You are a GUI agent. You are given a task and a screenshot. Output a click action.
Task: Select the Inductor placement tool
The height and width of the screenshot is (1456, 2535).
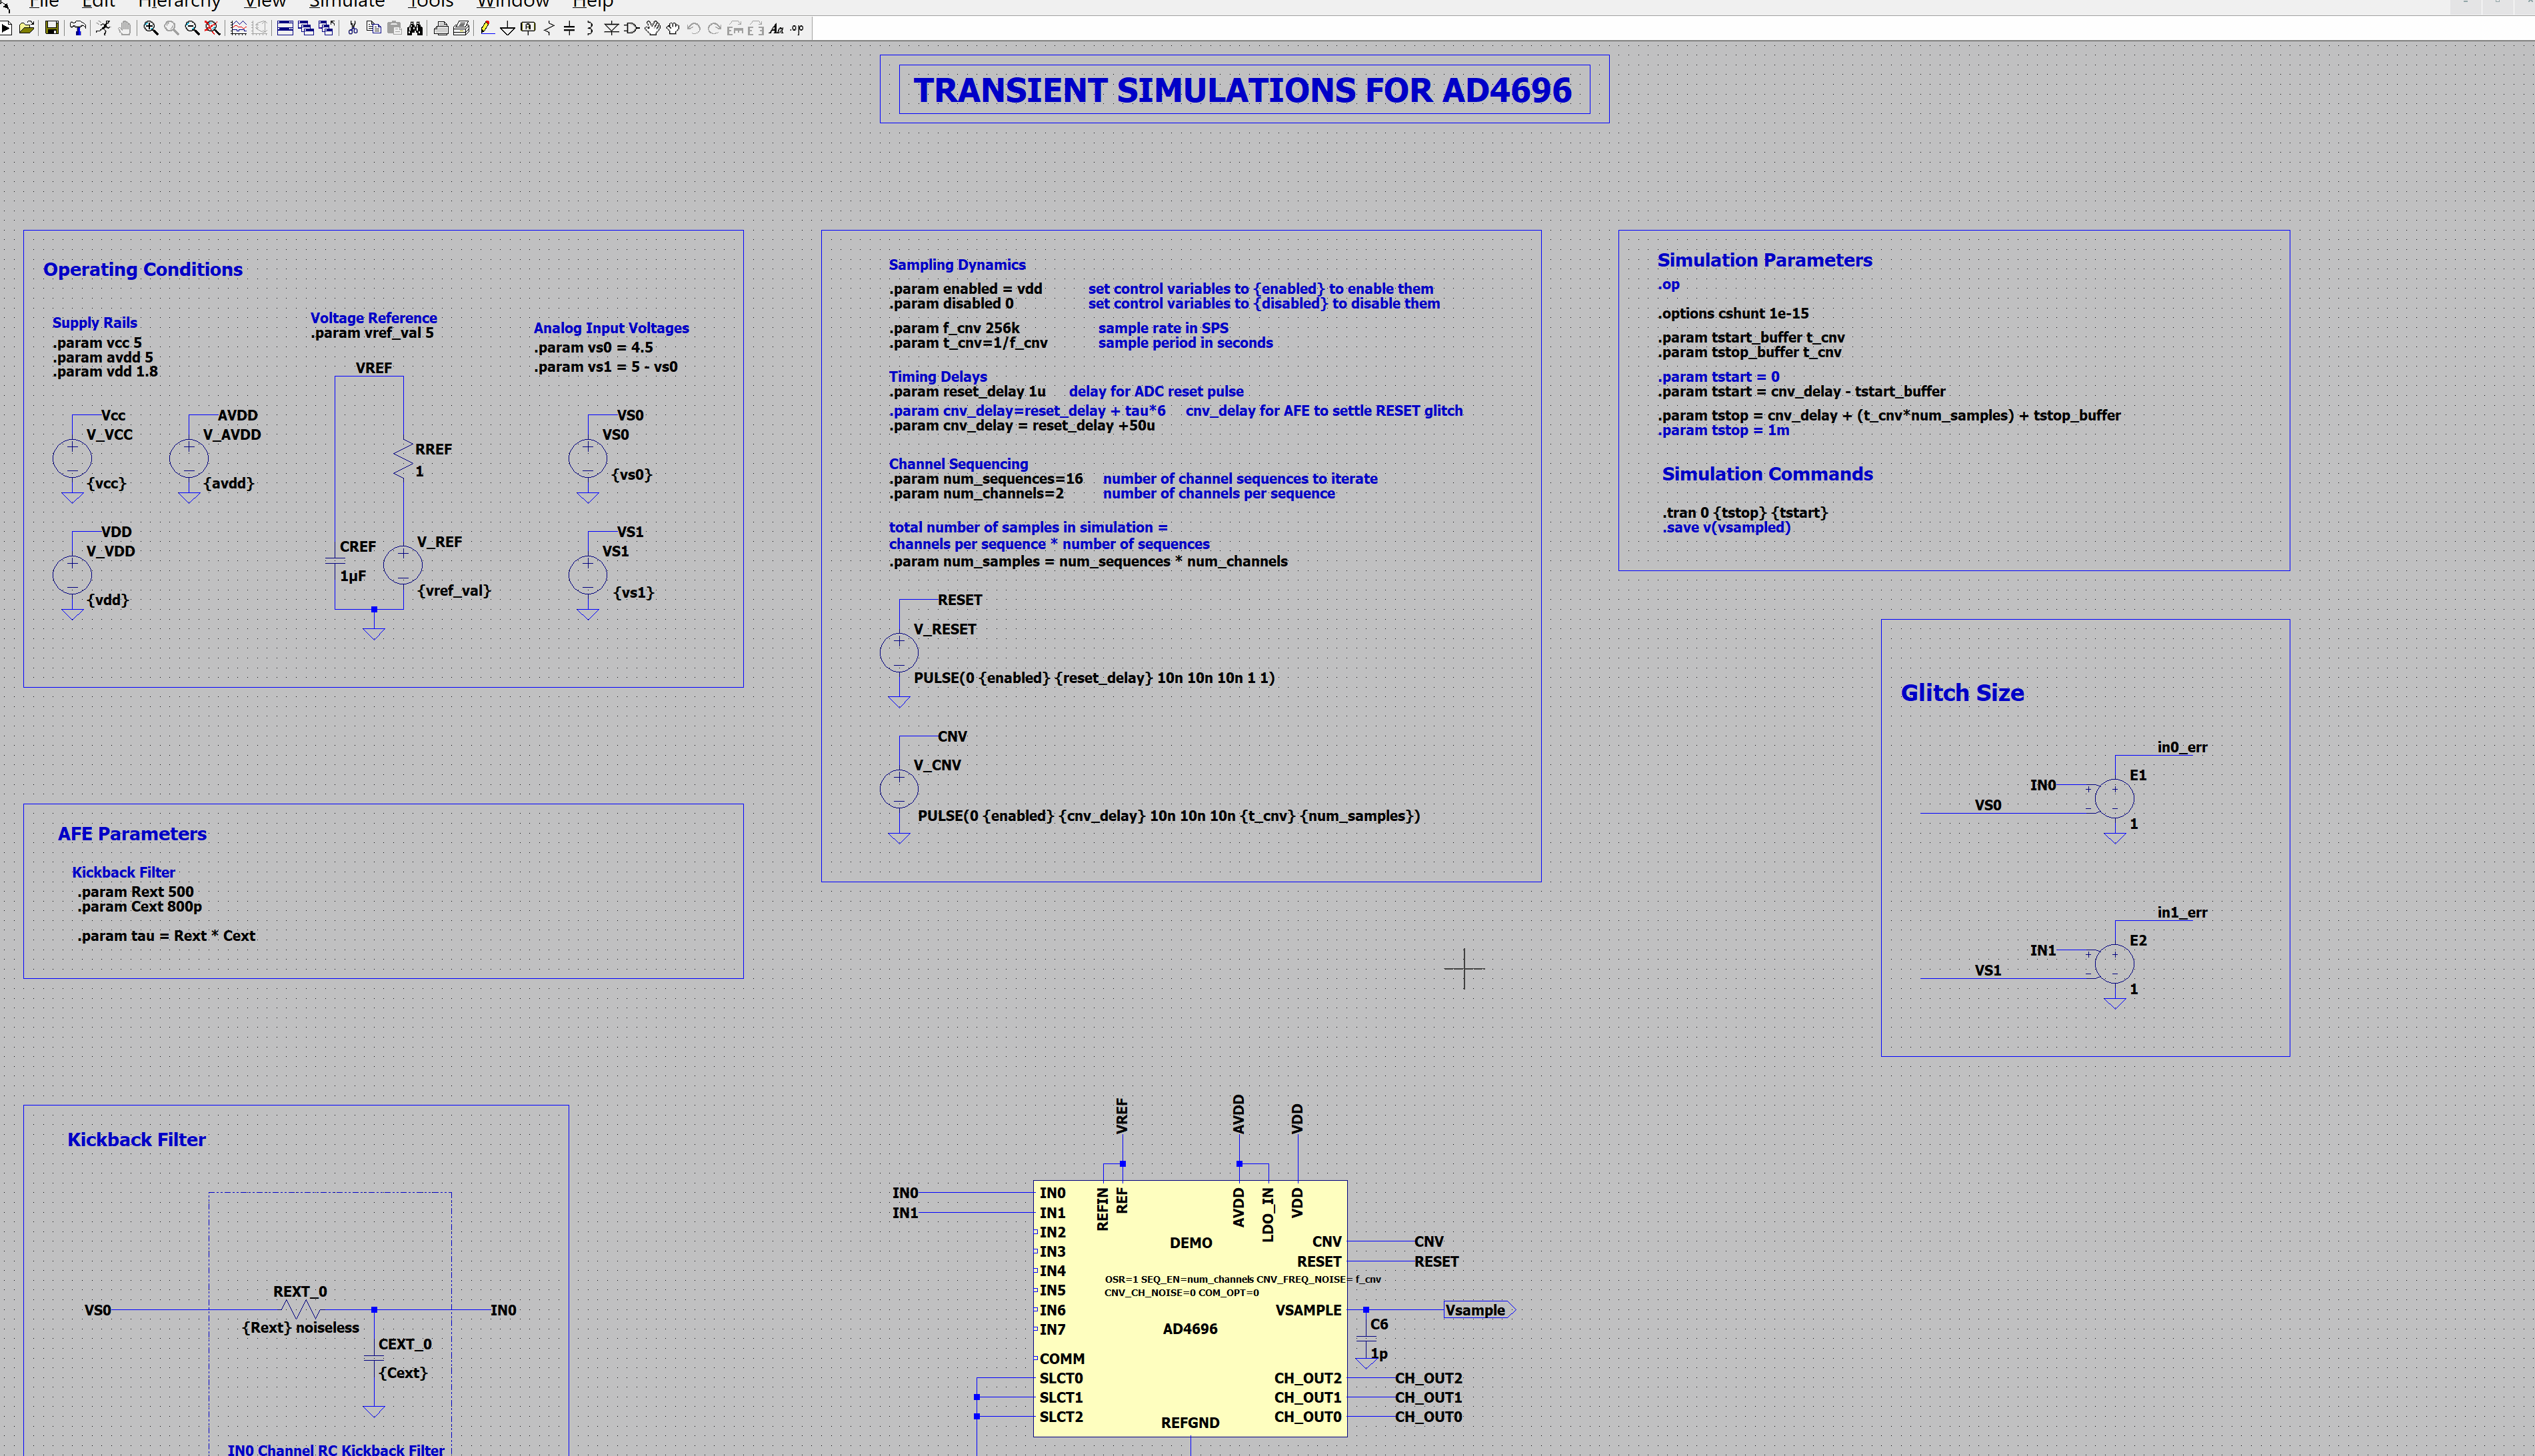[590, 28]
